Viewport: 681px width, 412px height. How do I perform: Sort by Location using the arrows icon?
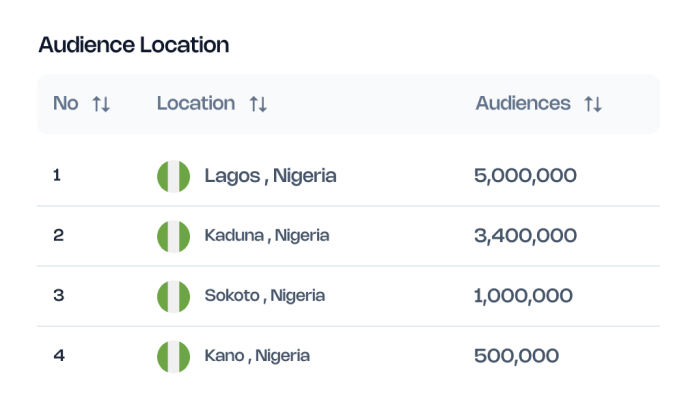[x=258, y=104]
